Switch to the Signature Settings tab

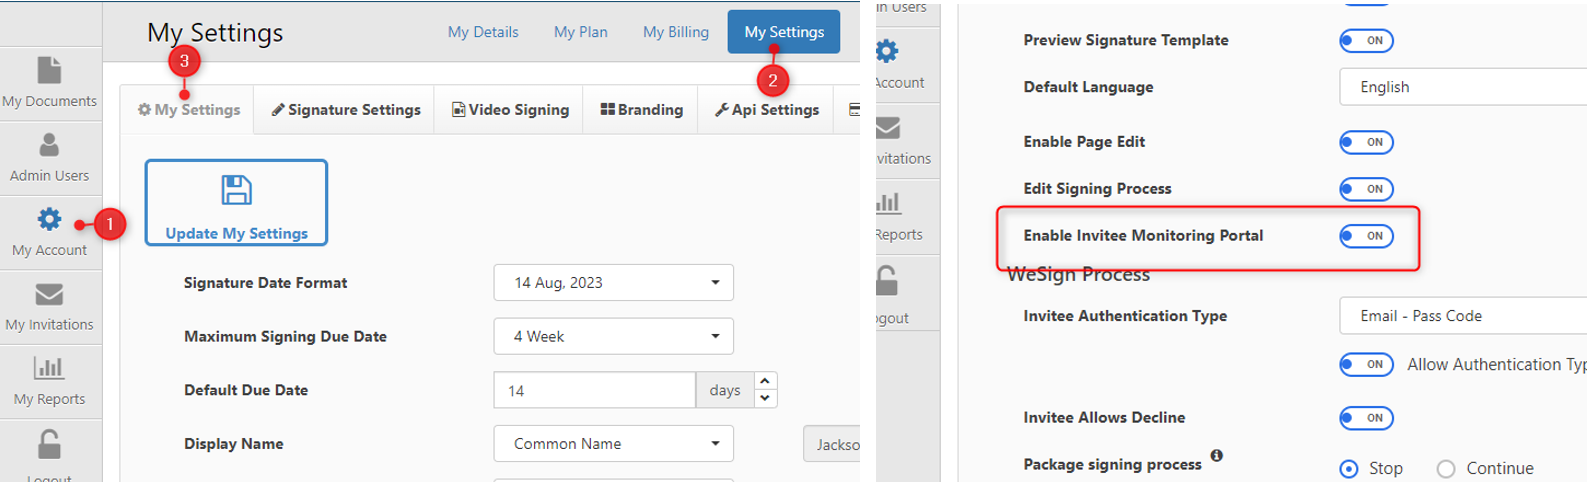[346, 110]
